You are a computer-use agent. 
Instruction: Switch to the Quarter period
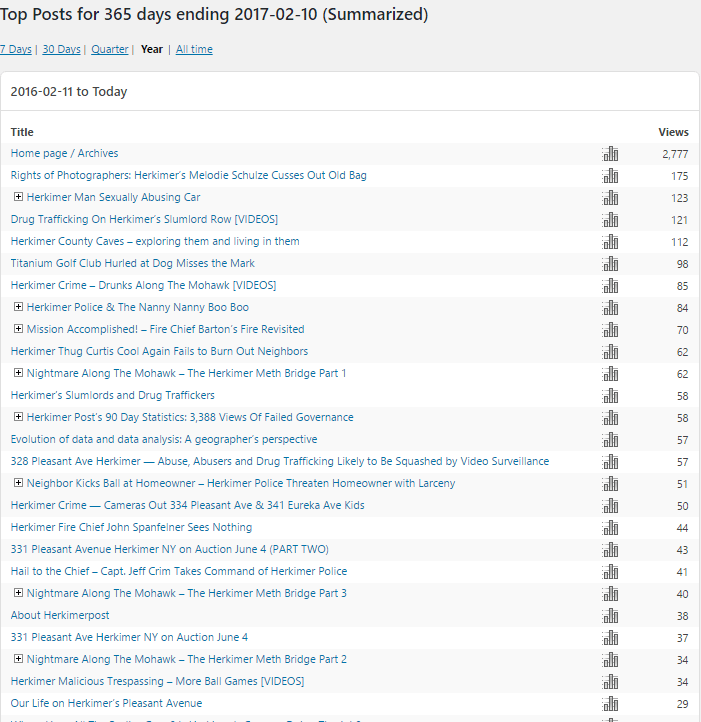[x=110, y=49]
